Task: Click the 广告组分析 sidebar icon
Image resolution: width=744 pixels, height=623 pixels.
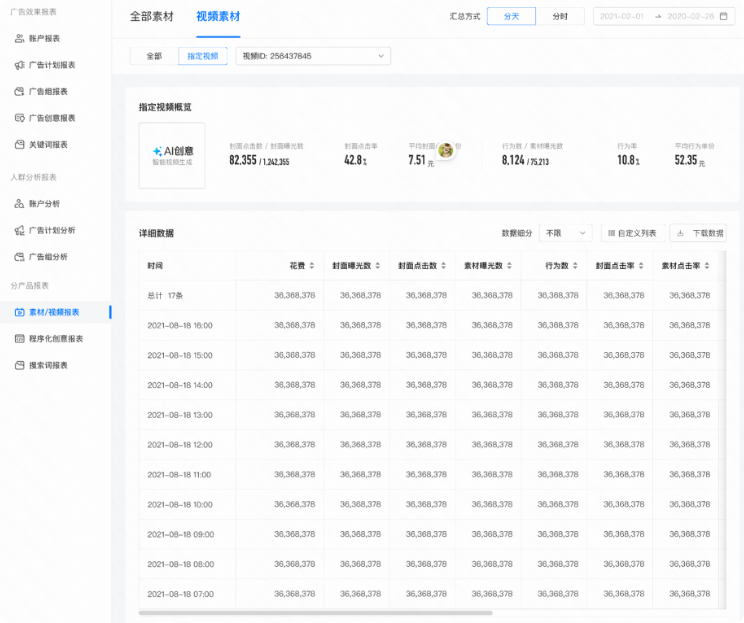Action: [19, 257]
